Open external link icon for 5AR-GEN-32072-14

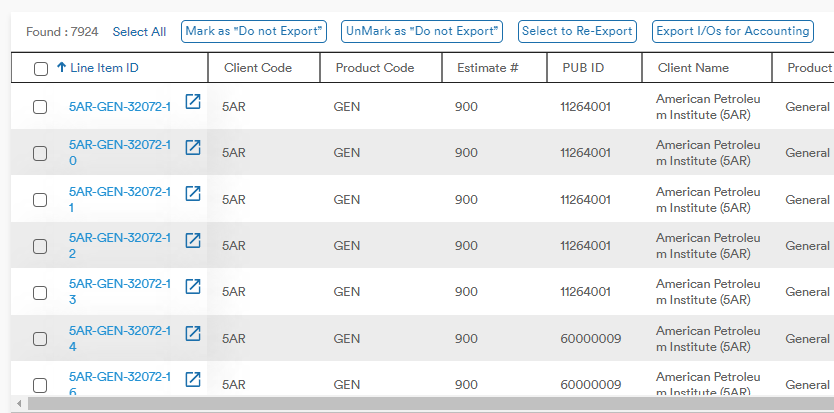tap(193, 334)
